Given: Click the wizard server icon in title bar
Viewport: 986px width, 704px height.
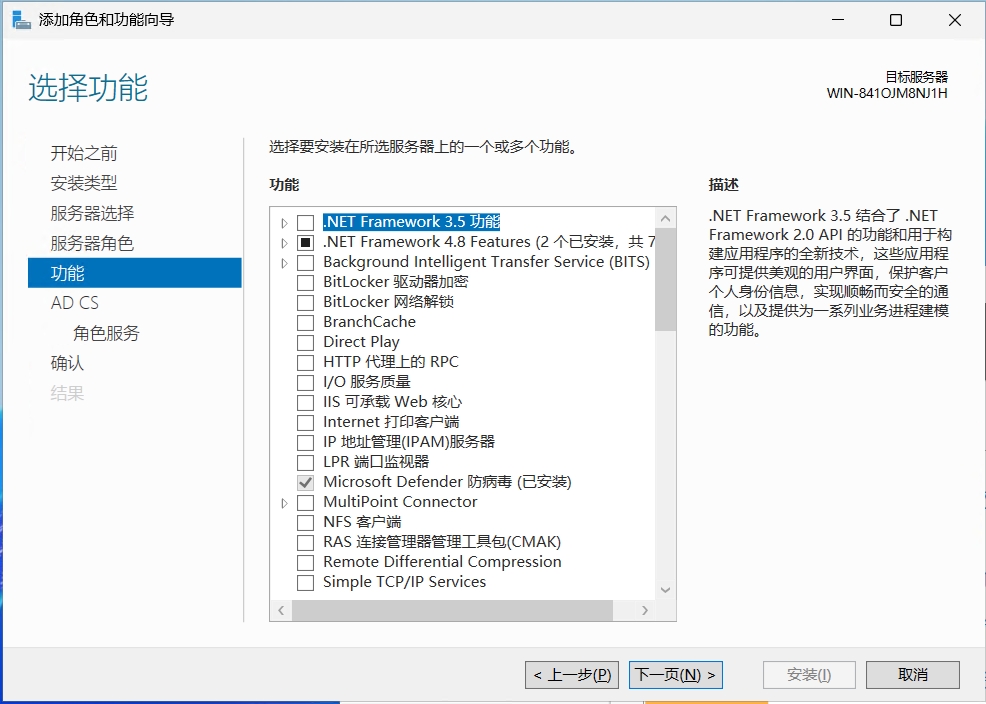Looking at the screenshot, I should tap(21, 20).
